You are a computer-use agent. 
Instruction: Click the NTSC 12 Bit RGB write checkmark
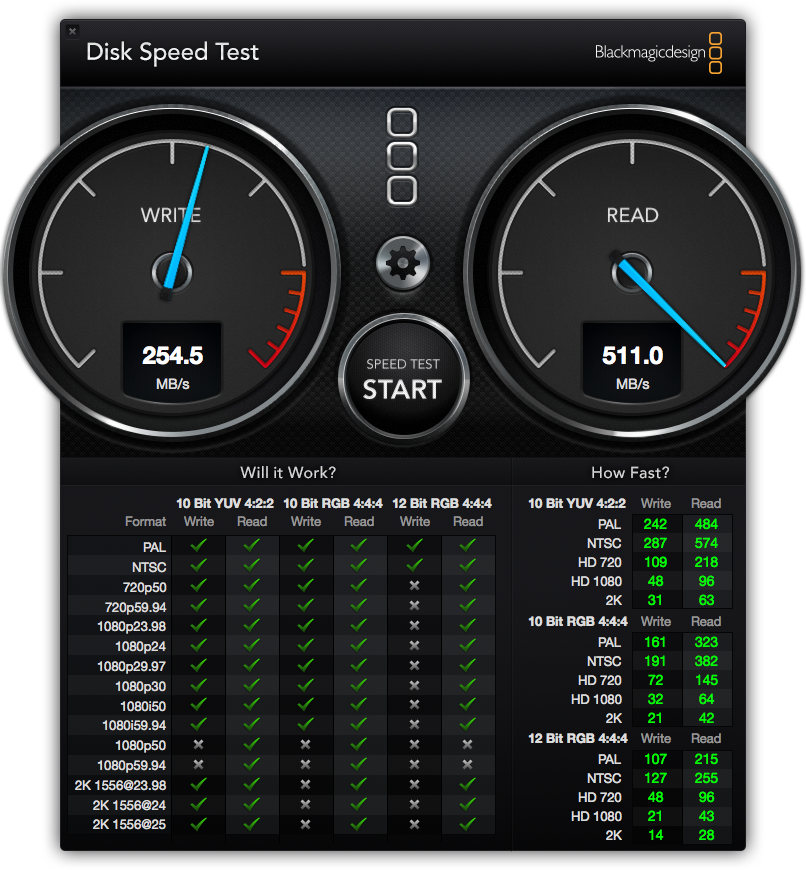coord(414,565)
